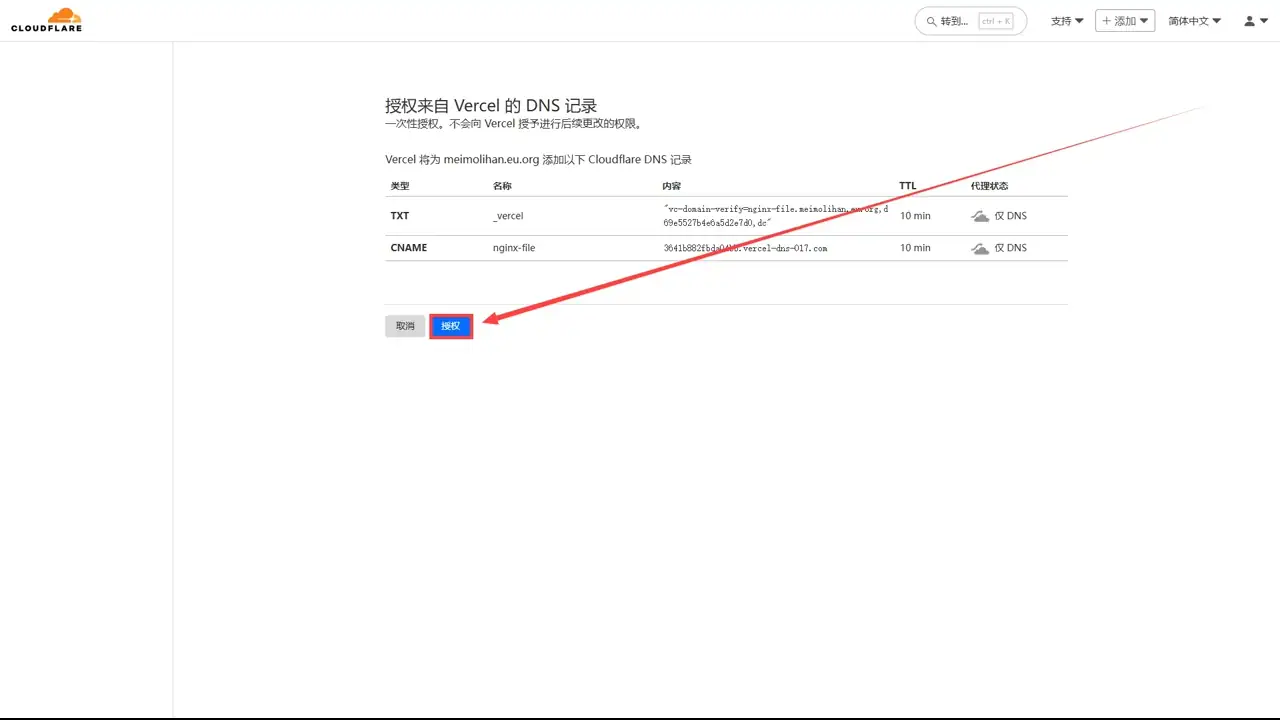Click 仅 DNS status in TXT row
1280x720 pixels.
1010,216
